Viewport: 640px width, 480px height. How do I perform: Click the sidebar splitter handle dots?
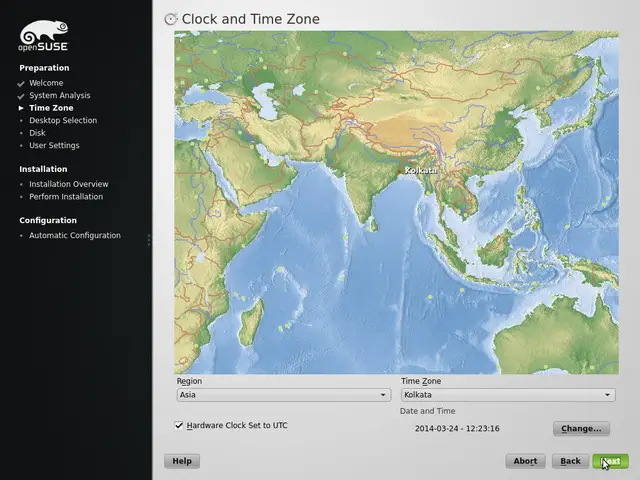coord(149,240)
